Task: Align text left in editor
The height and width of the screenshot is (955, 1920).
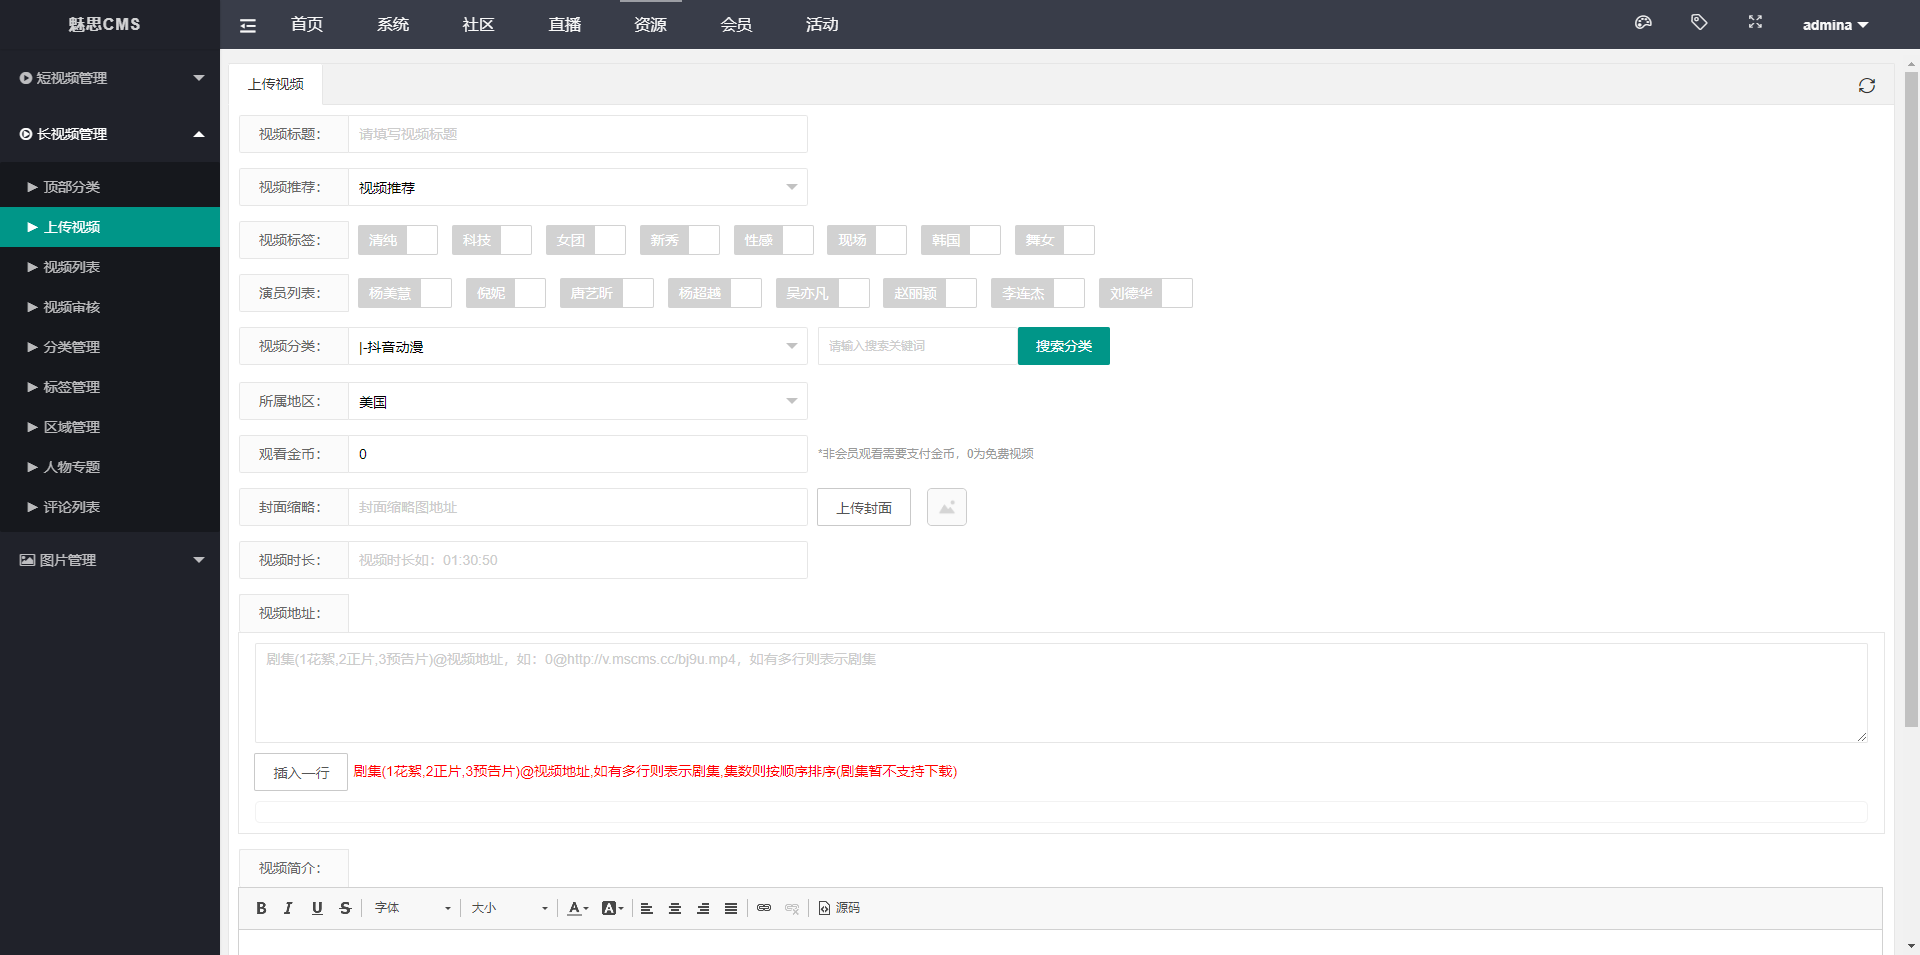Action: click(647, 908)
